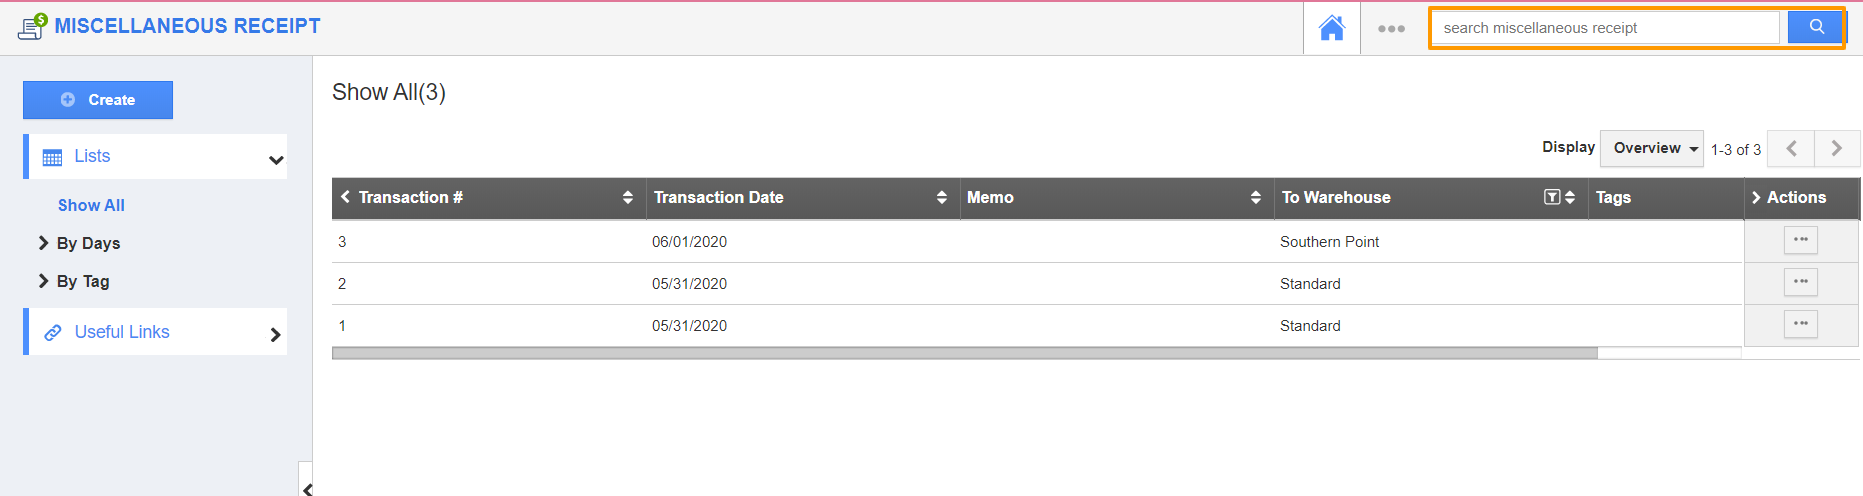Viewport: 1863px width, 496px height.
Task: Open row actions for transaction 3
Action: (1800, 240)
